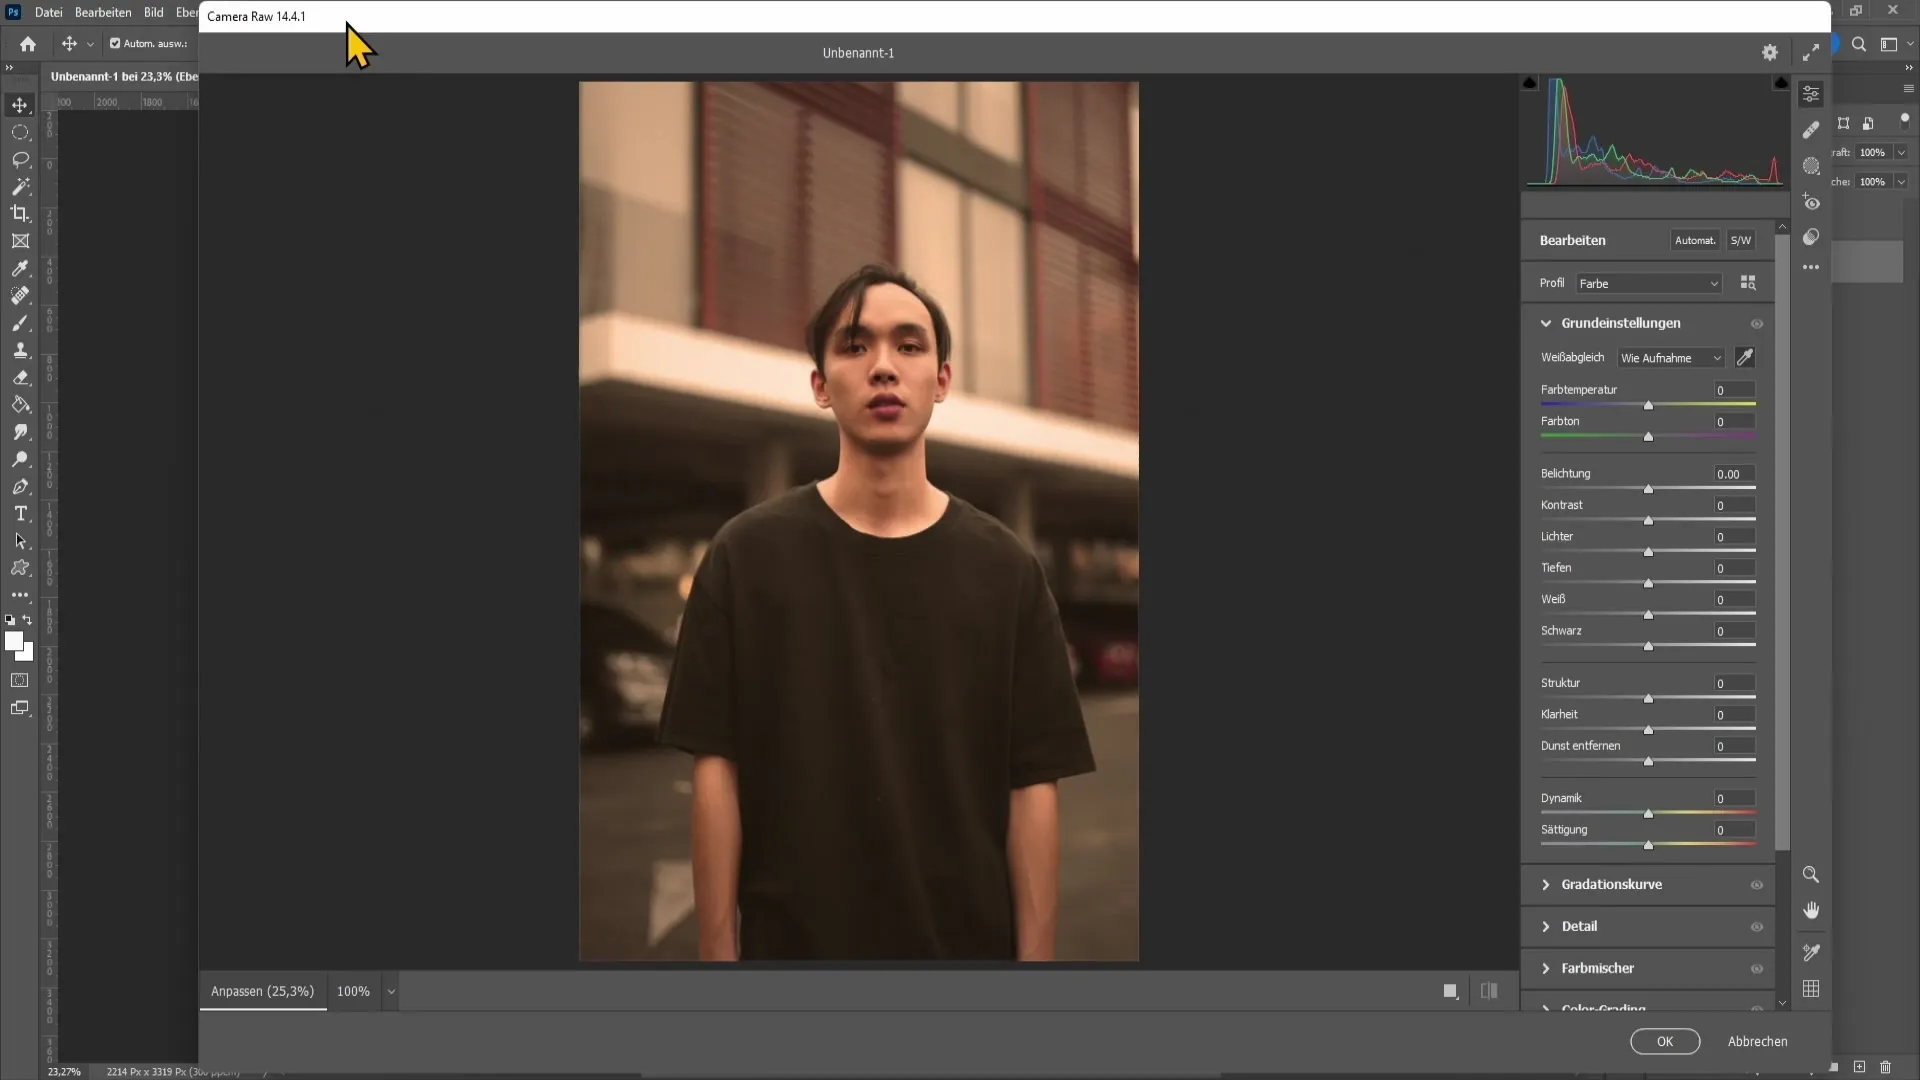Expand the Detail section
This screenshot has height=1080, width=1920.
point(1546,927)
